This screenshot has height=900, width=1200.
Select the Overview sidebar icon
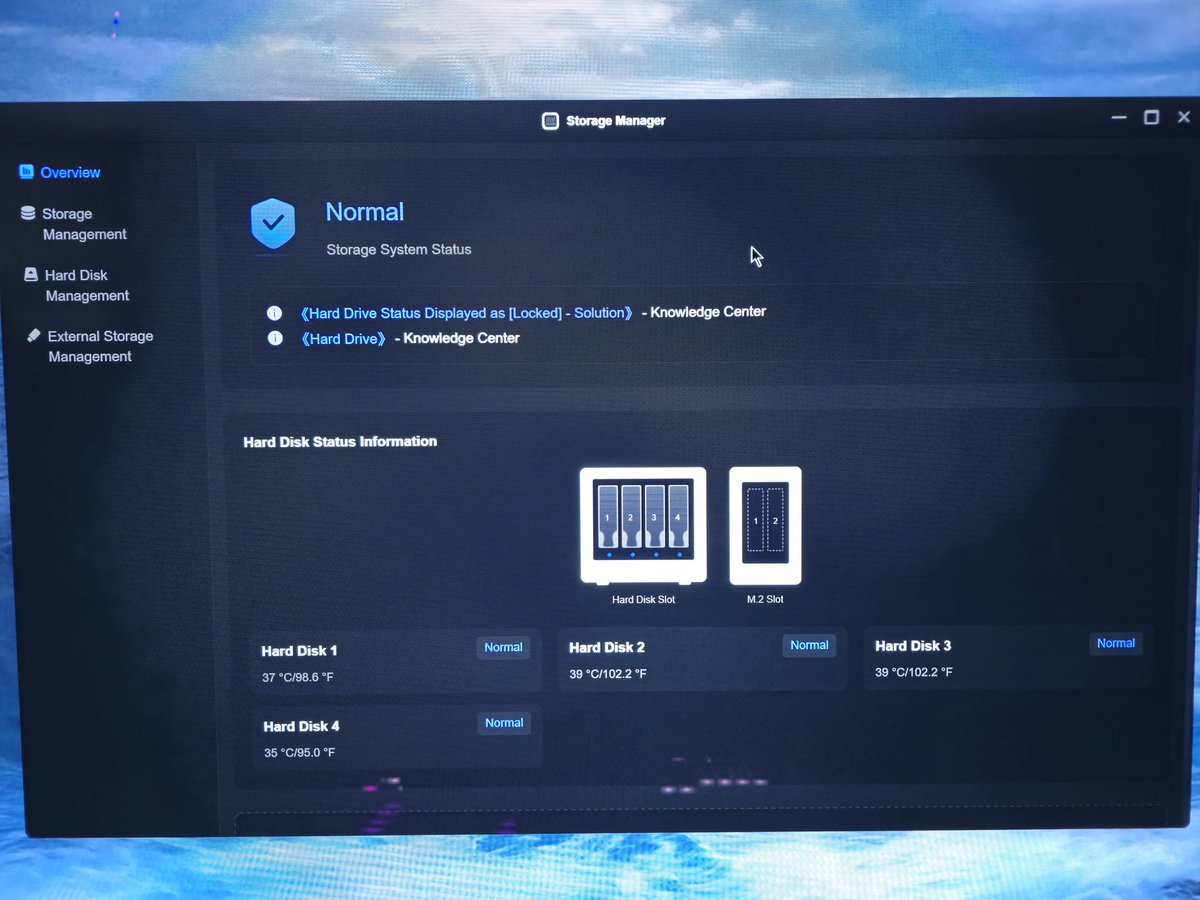click(x=28, y=172)
